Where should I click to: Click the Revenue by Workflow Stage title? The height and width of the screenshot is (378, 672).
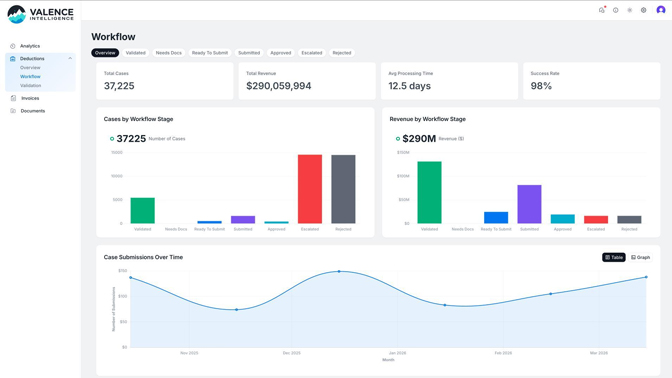tap(427, 119)
